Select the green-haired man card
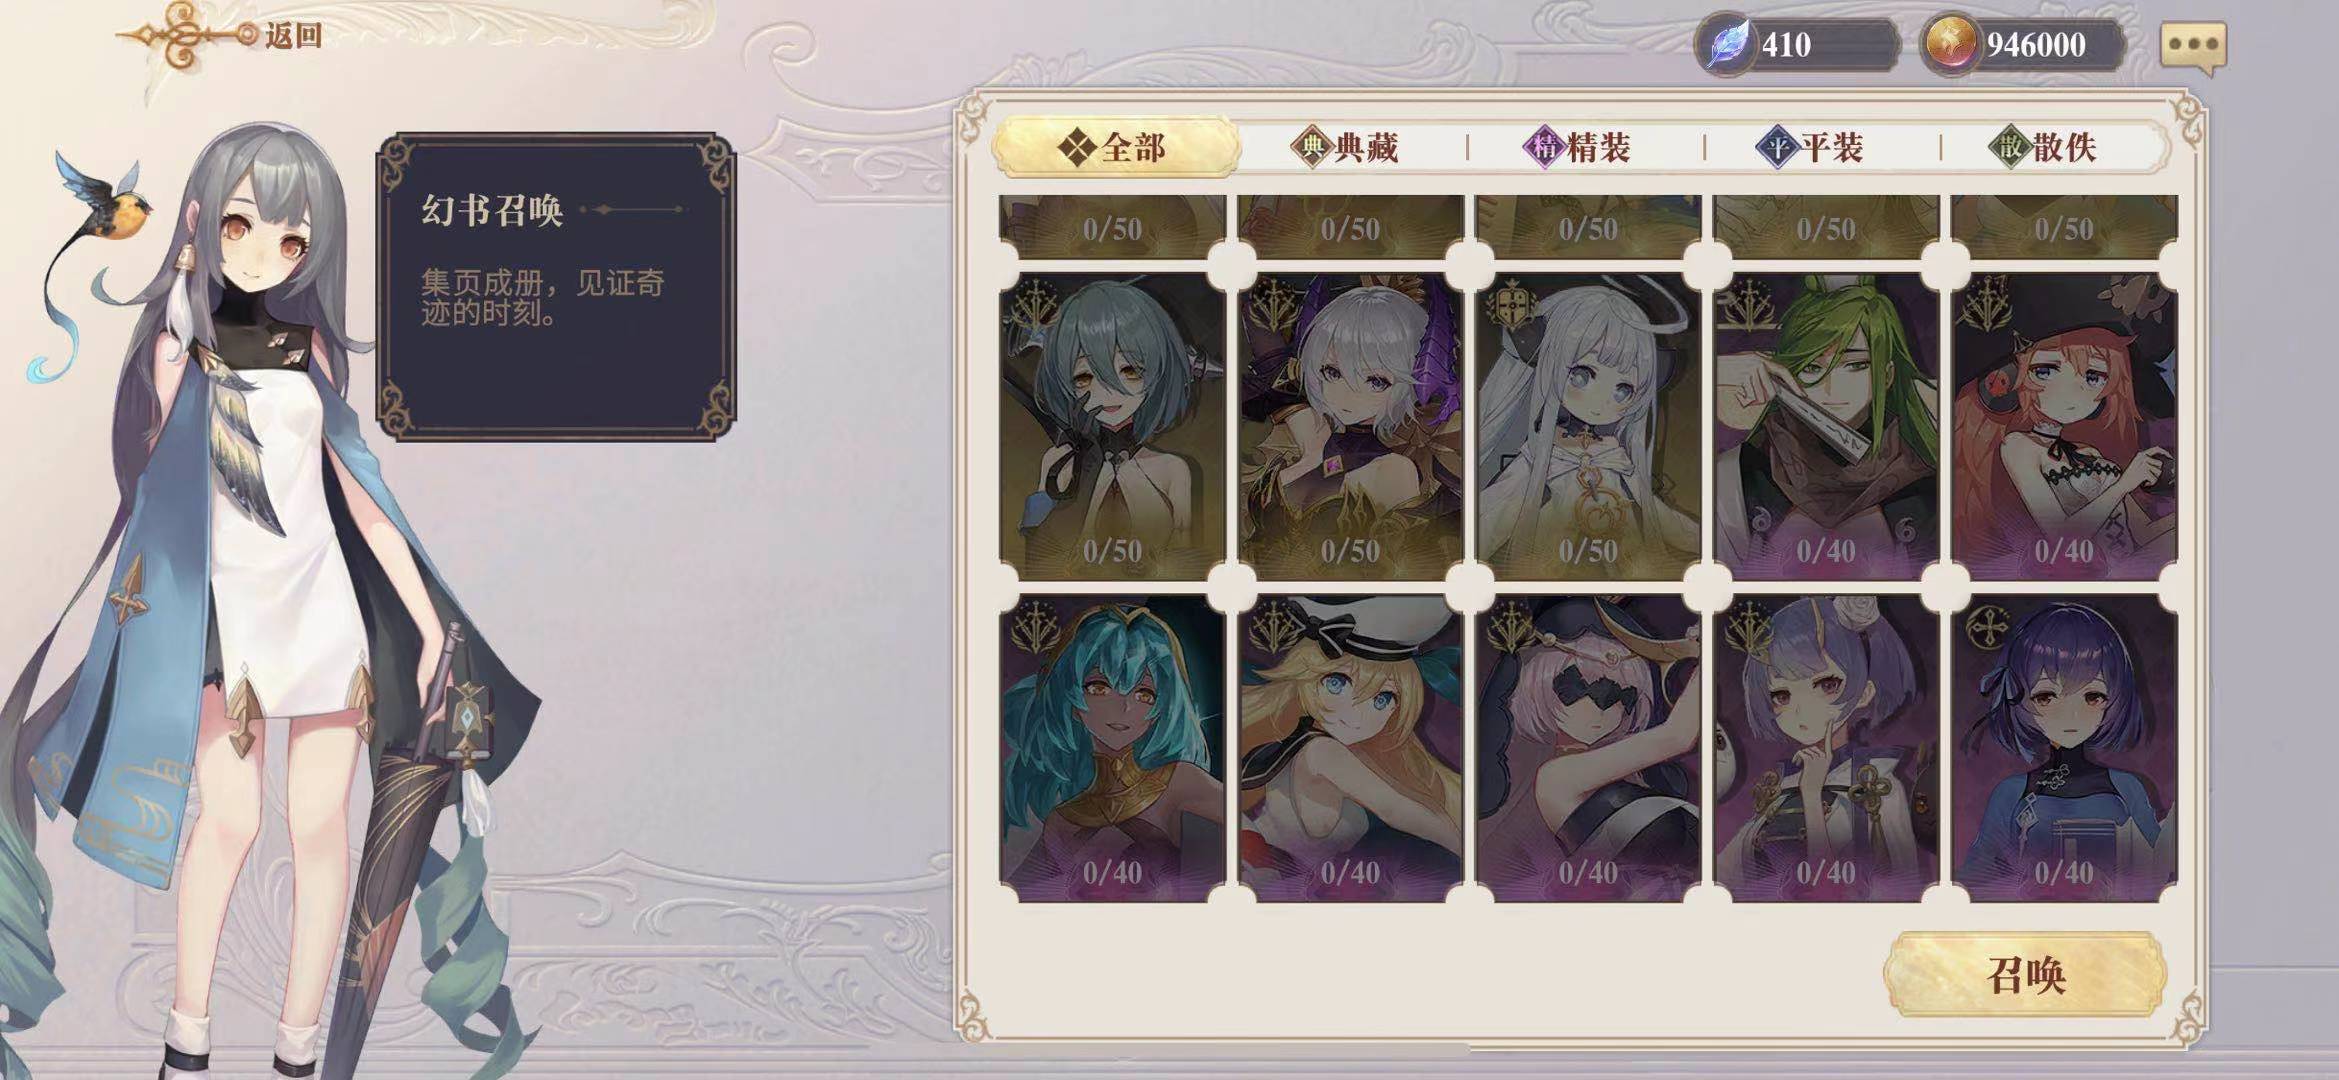 coord(1826,426)
